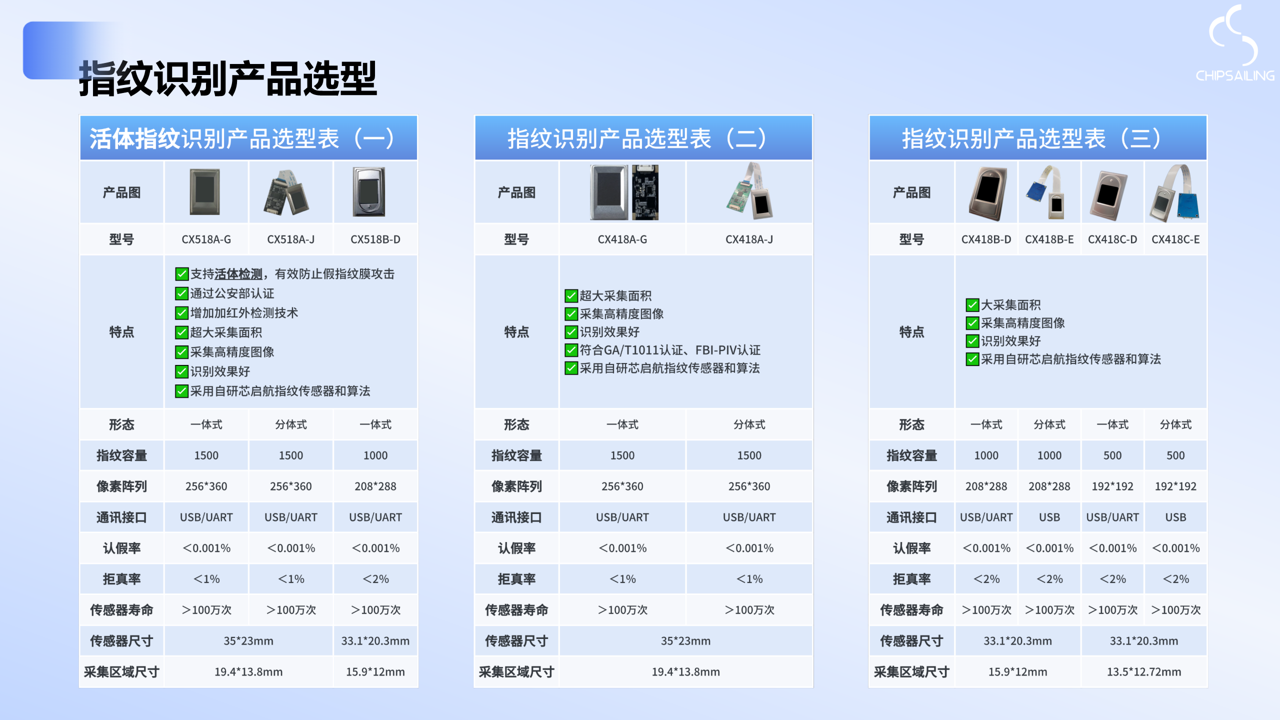The width and height of the screenshot is (1280, 720).
Task: Click the 分体式 form cell under CX418A-J
Action: [x=749, y=425]
